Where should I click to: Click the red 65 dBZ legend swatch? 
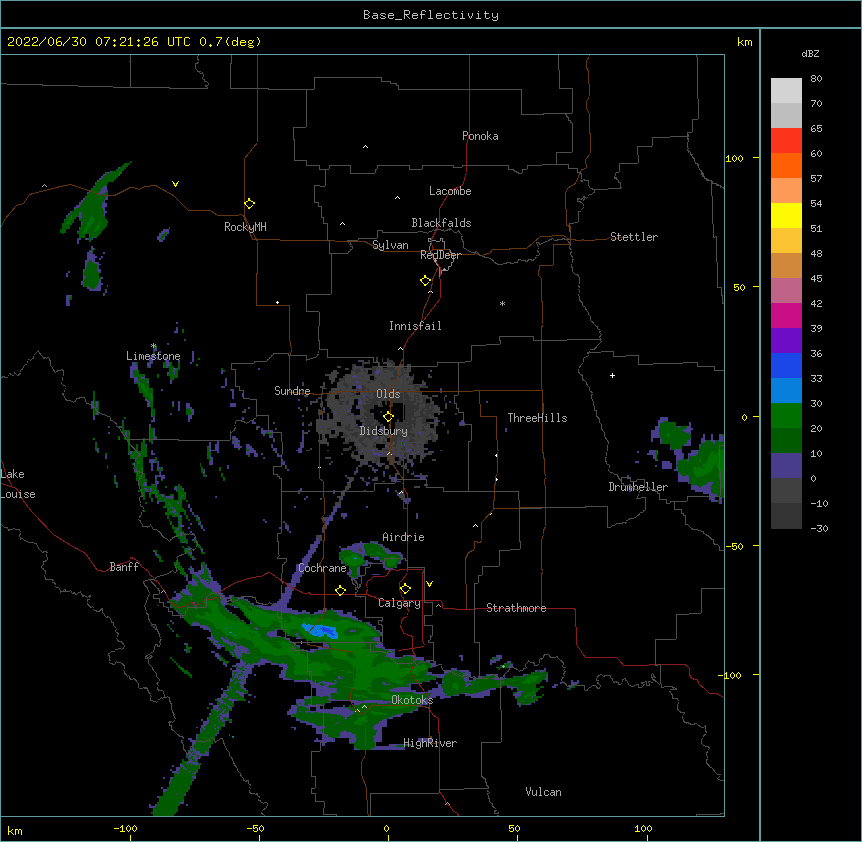(x=786, y=141)
